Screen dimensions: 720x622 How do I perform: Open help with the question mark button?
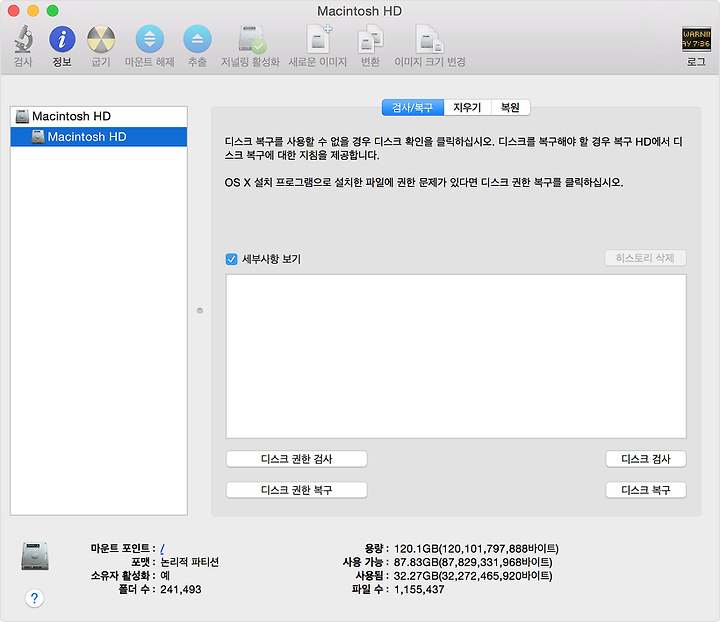34,598
